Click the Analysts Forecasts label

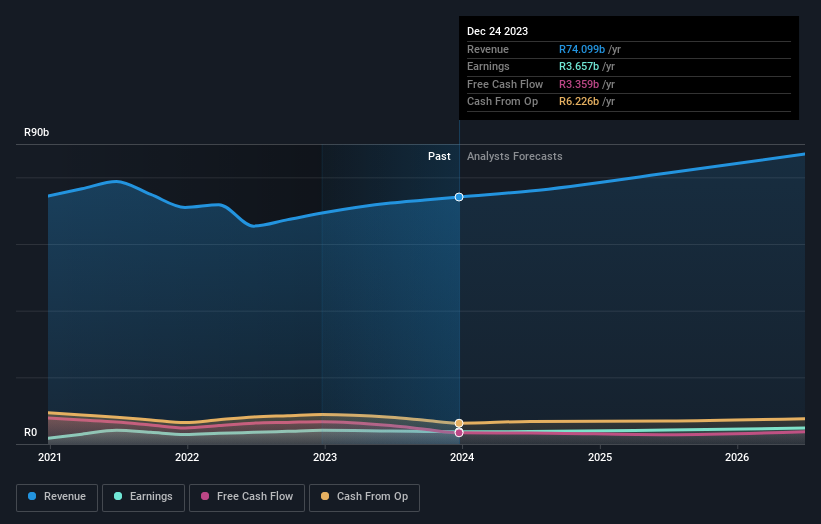(x=515, y=156)
